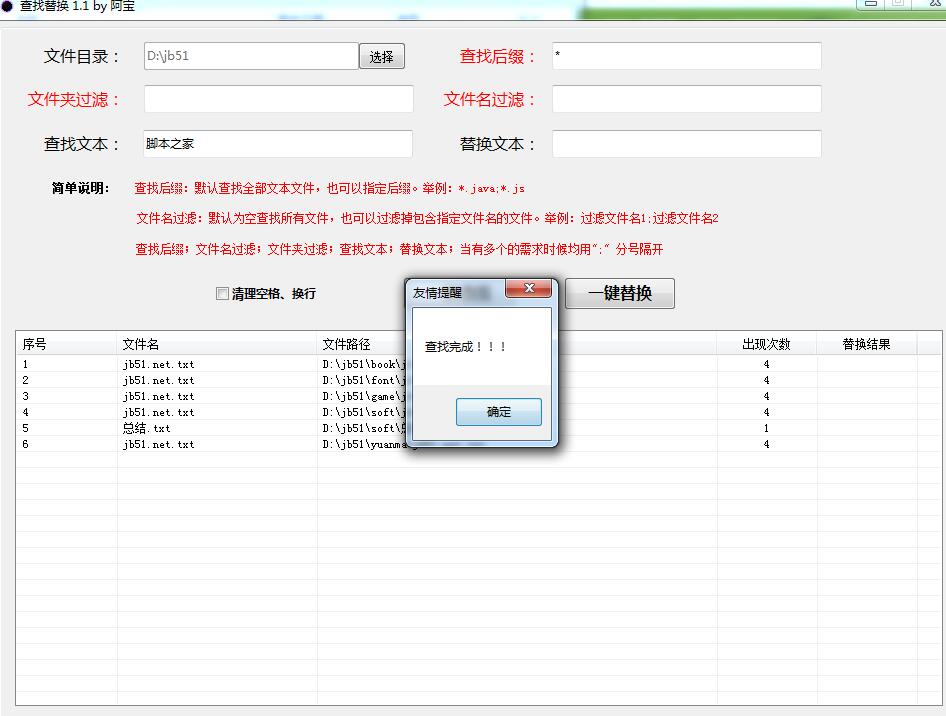This screenshot has height=716, width=946.
Task: Click the 选择 button to browse folders
Action: pos(383,56)
